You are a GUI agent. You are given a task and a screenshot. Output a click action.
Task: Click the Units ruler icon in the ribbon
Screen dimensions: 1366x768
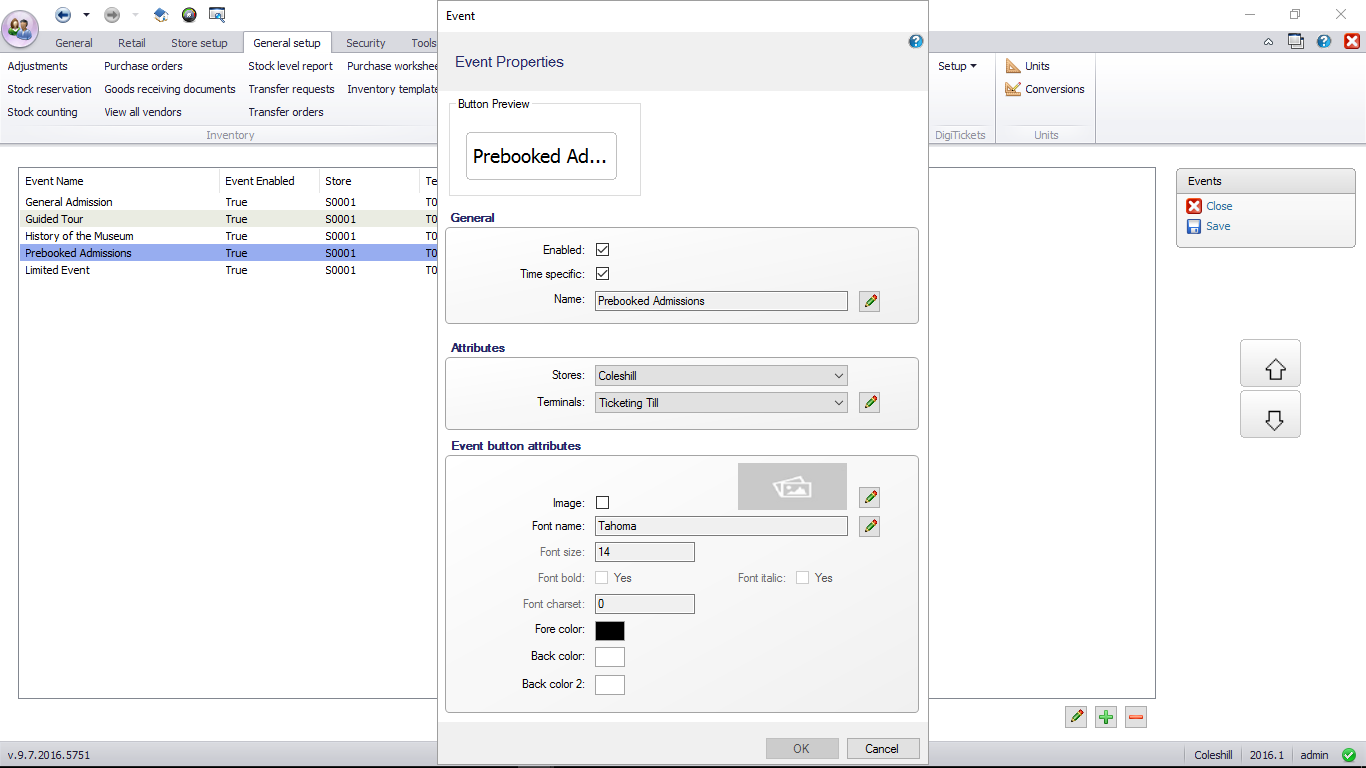[x=1014, y=66]
